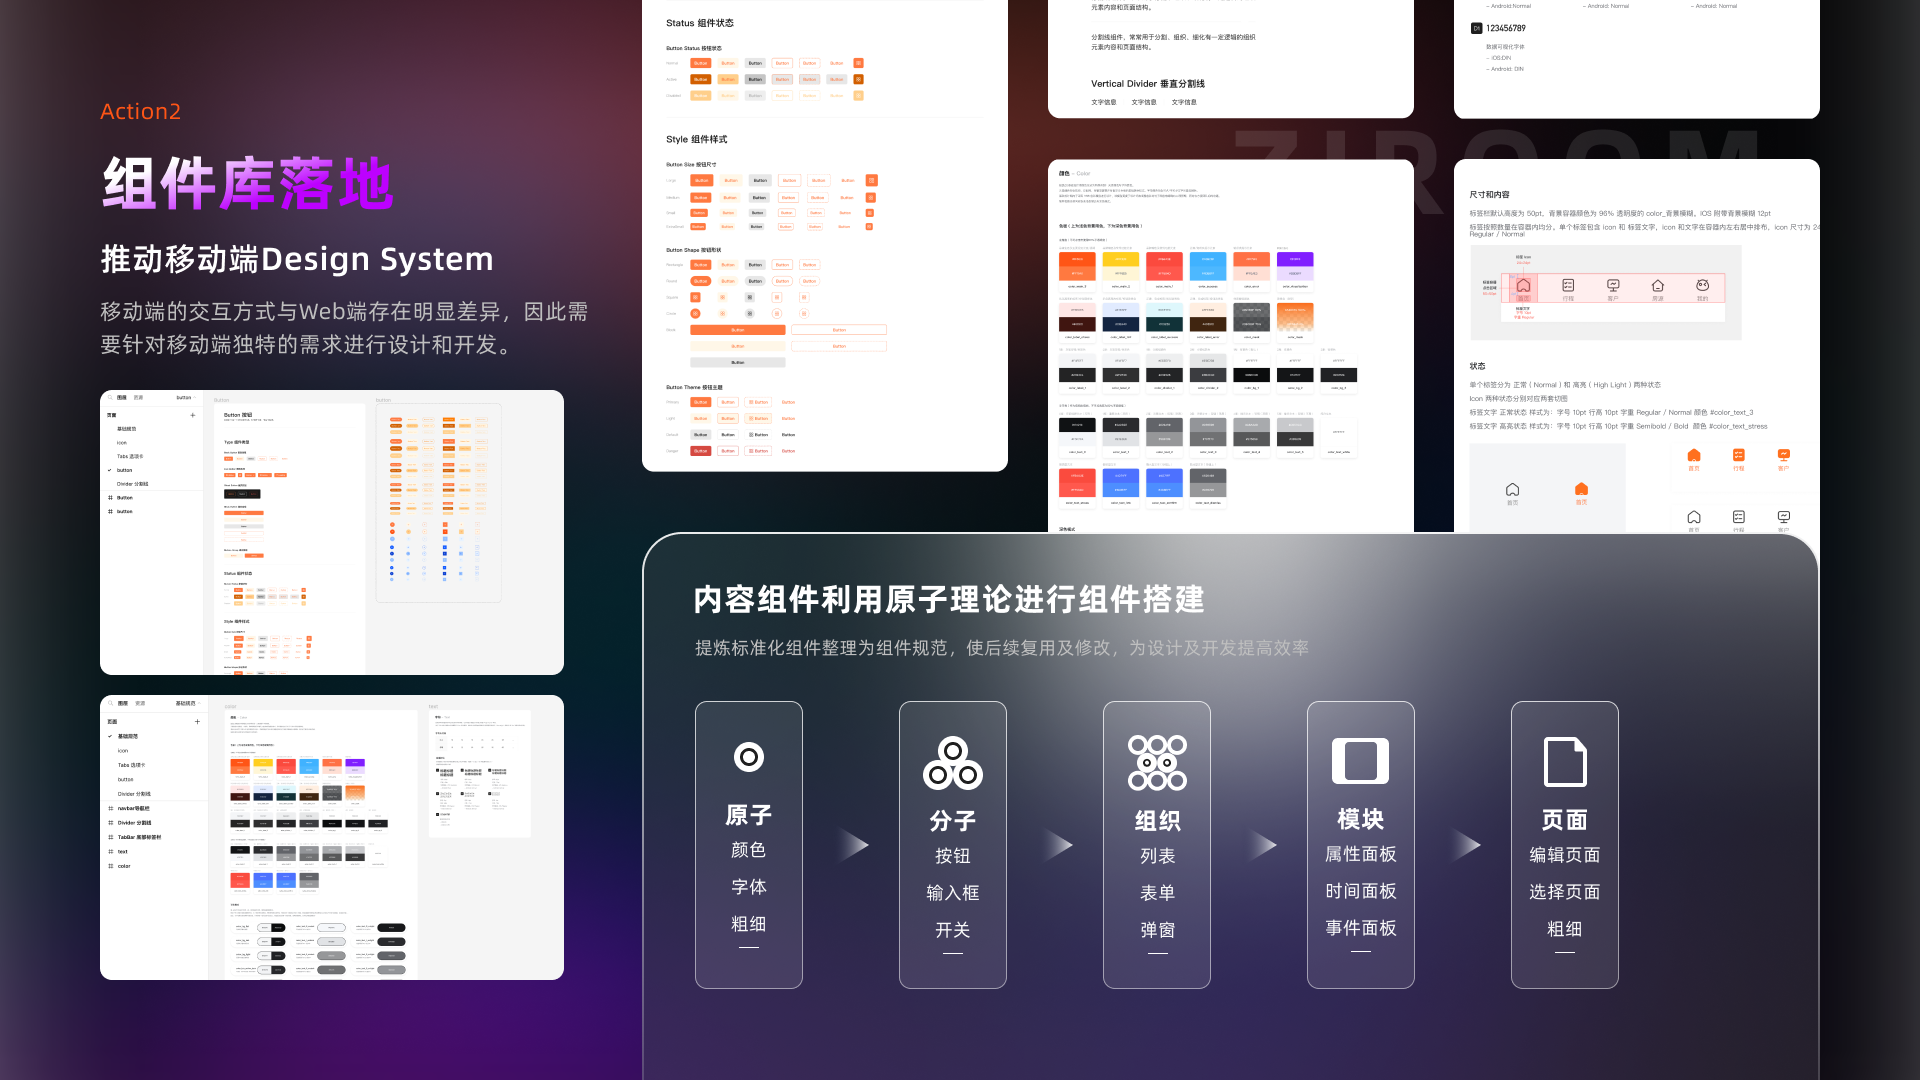This screenshot has width=1920, height=1080.
Task: Switch to the 资源 tab in the 基础规范 layers panel
Action: point(140,703)
